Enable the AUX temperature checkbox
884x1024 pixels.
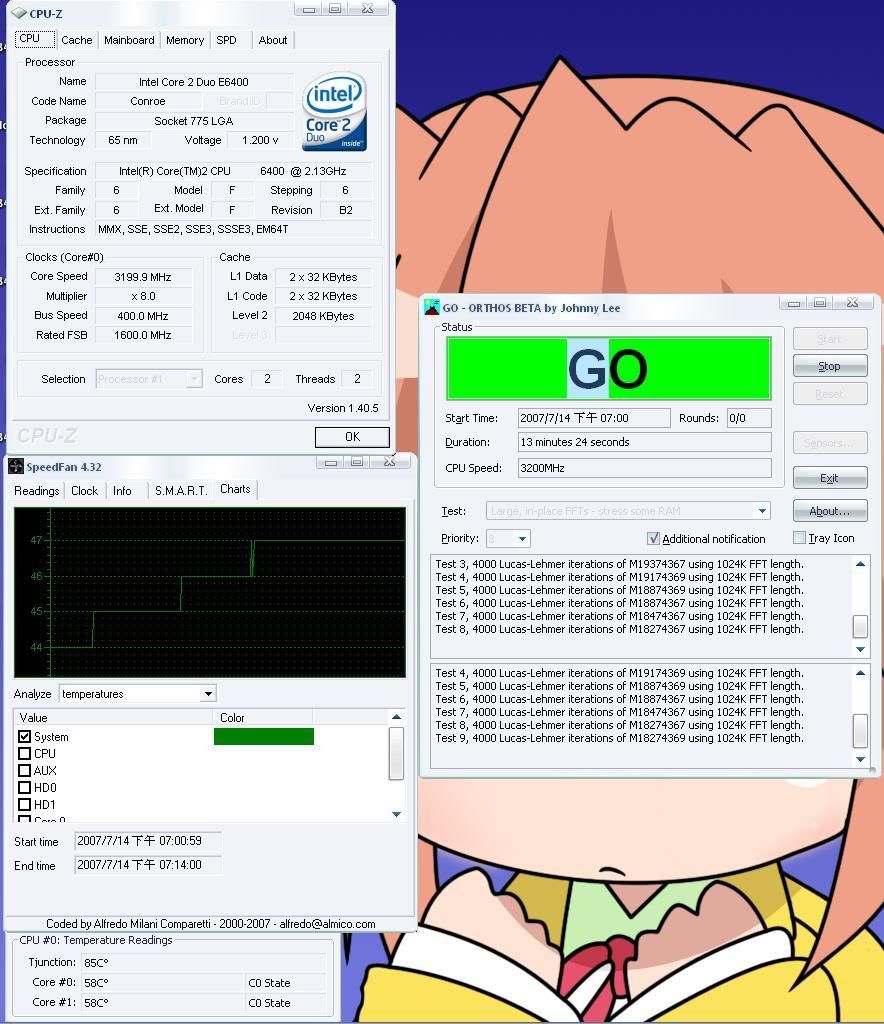click(x=25, y=770)
